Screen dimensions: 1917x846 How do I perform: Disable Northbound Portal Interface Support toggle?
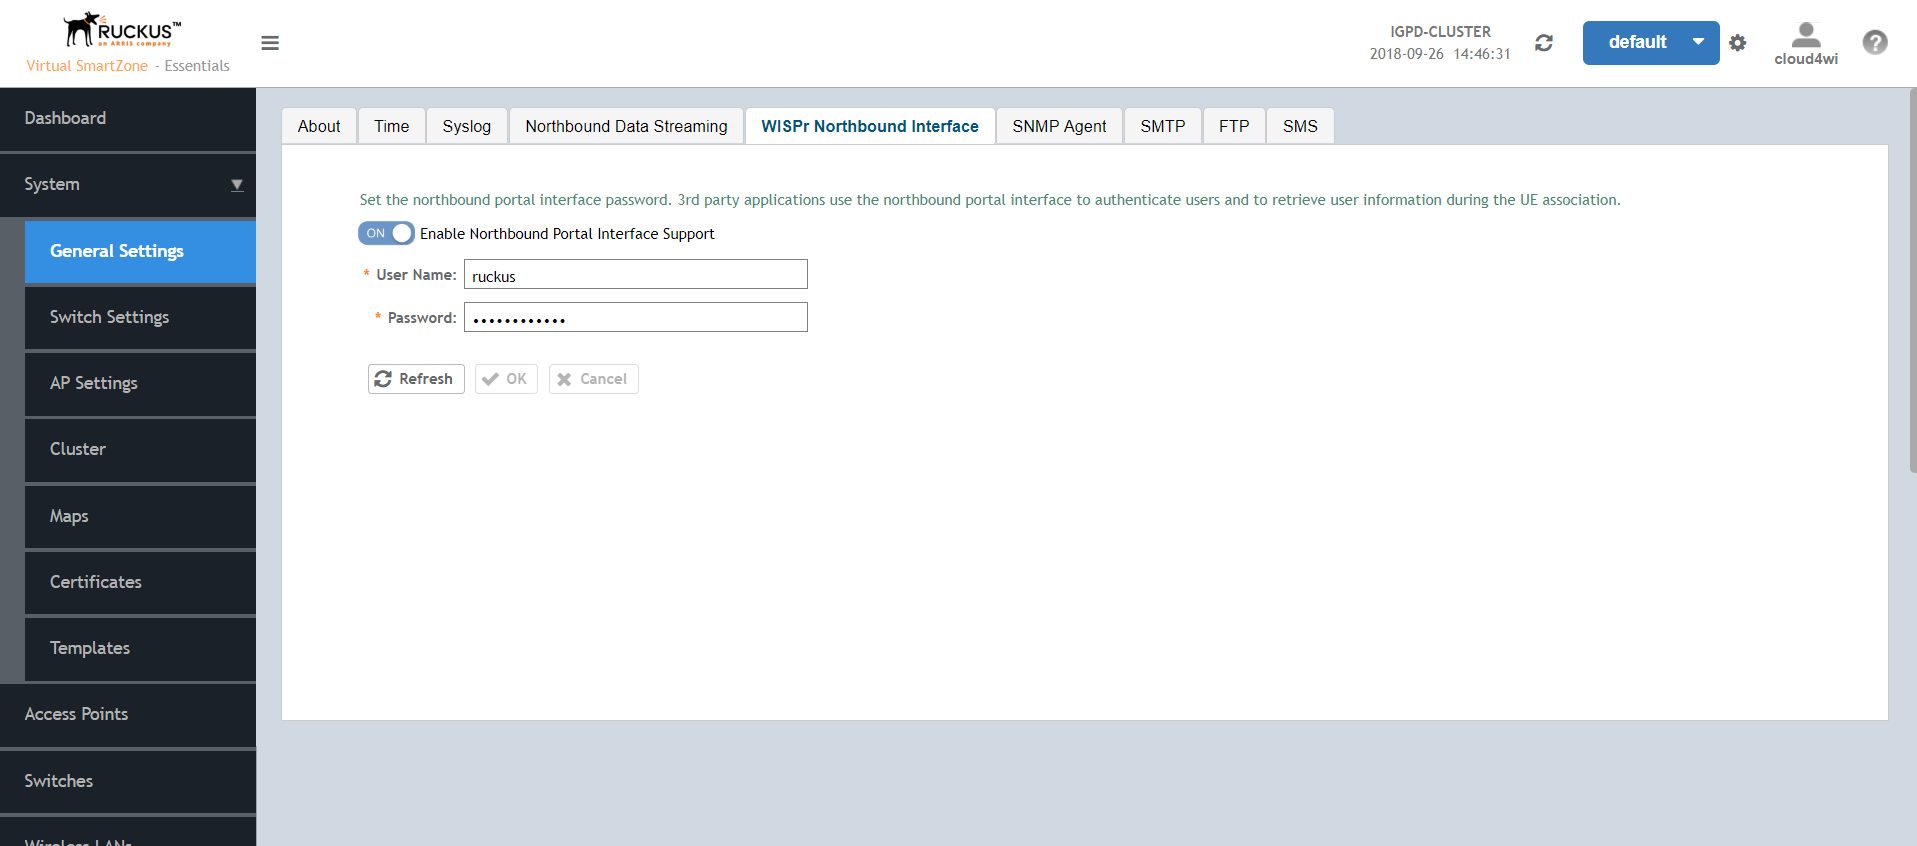pos(386,233)
